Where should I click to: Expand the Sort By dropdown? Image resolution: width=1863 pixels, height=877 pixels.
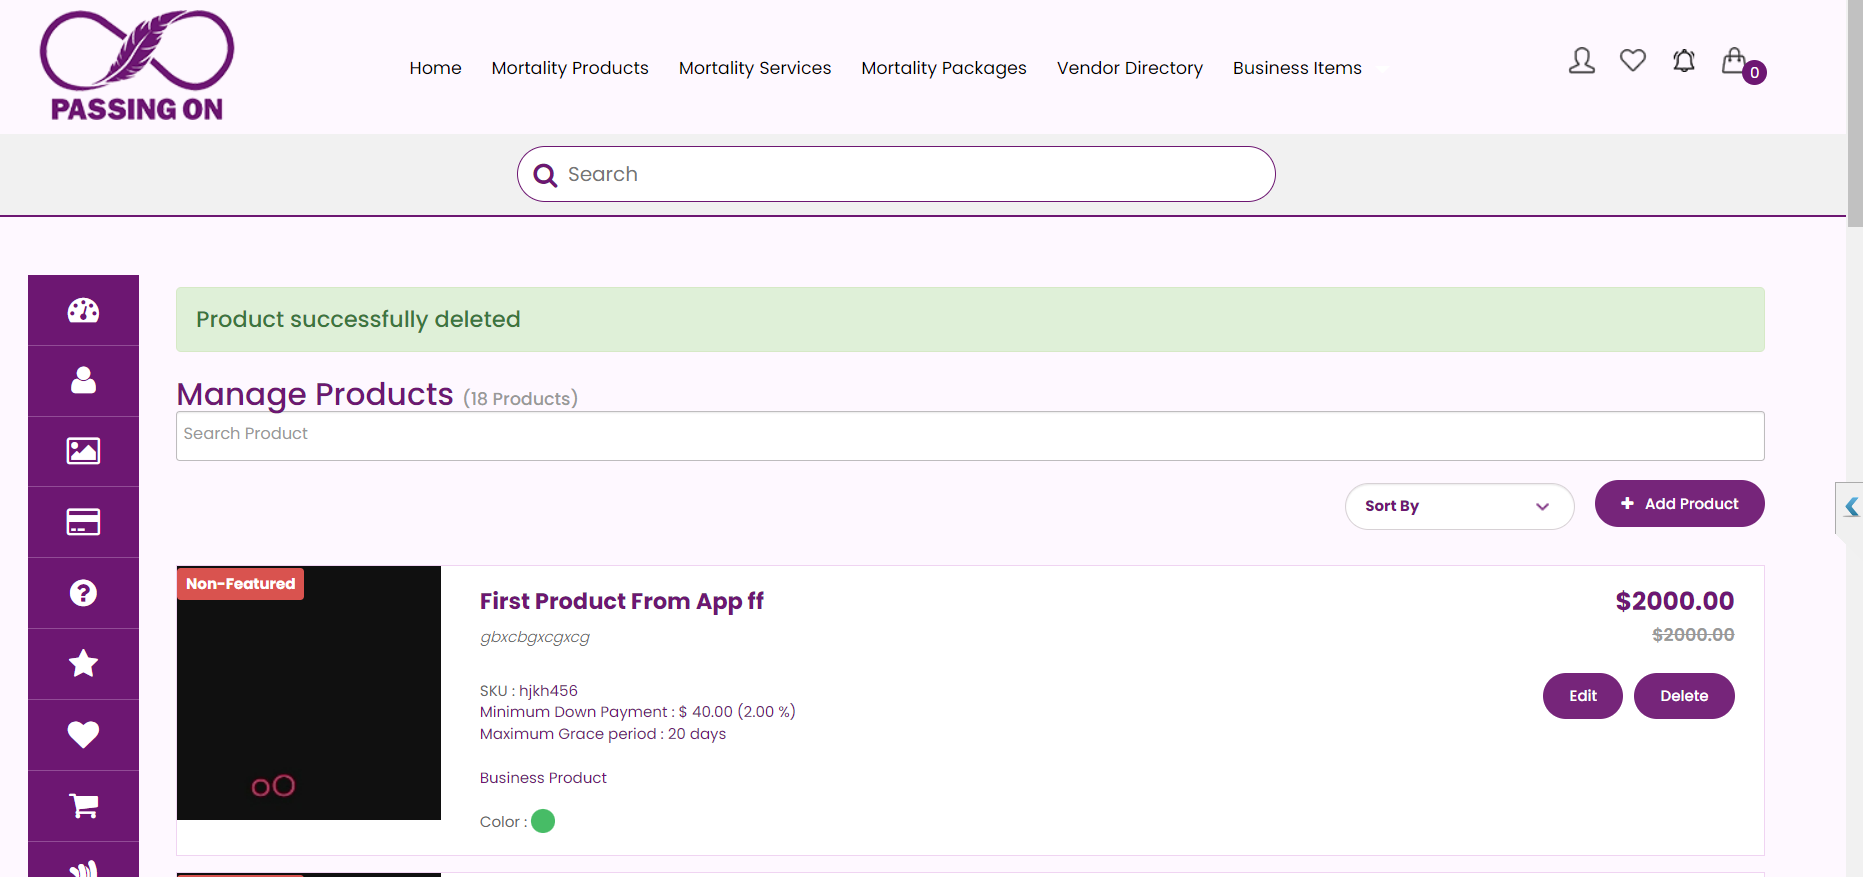coord(1458,506)
